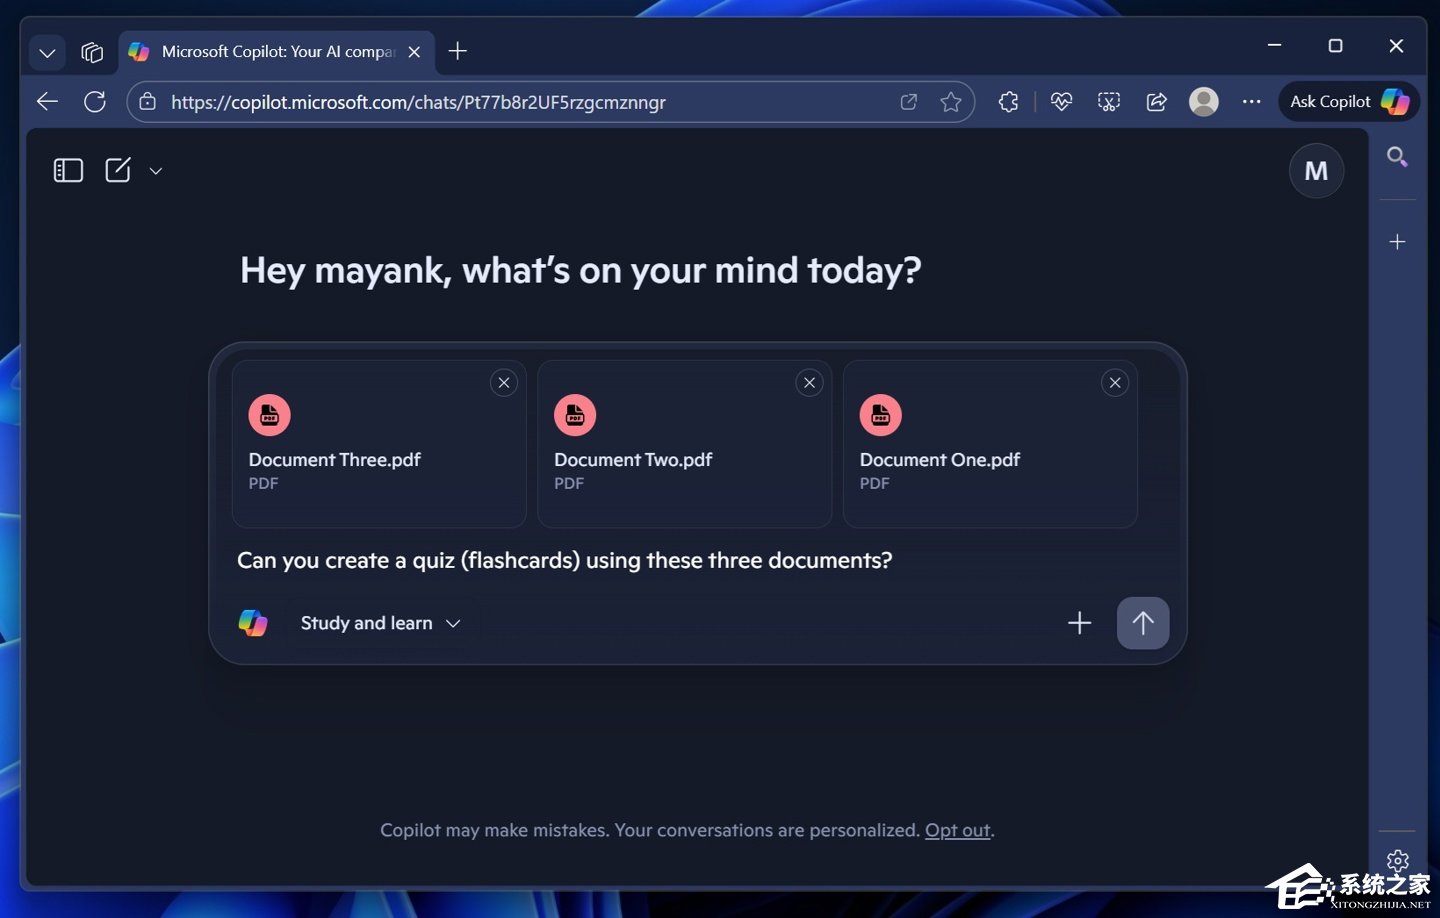
Task: Open the tab search dropdown arrow
Action: [x=47, y=52]
